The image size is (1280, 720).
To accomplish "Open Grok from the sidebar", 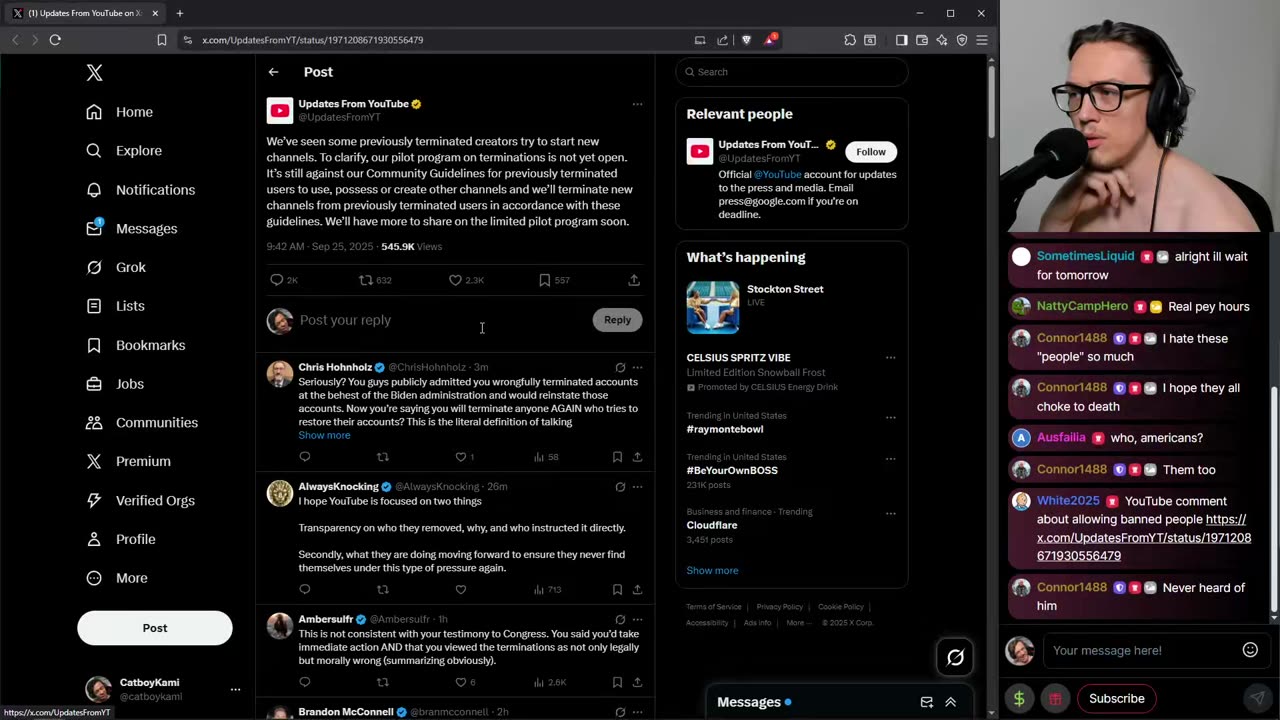I will [116, 267].
